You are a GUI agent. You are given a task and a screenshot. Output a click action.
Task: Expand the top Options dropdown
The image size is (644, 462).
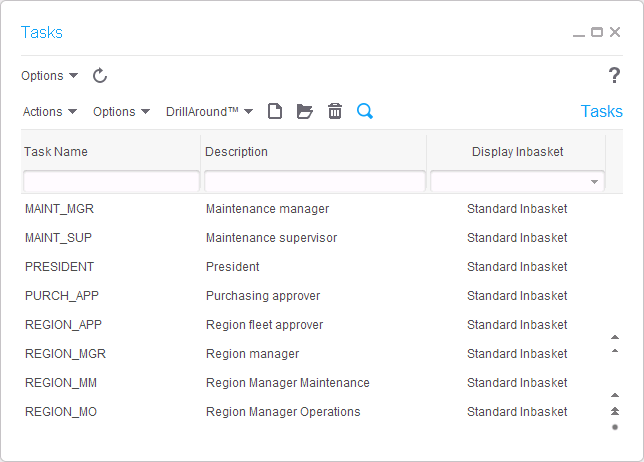(49, 76)
